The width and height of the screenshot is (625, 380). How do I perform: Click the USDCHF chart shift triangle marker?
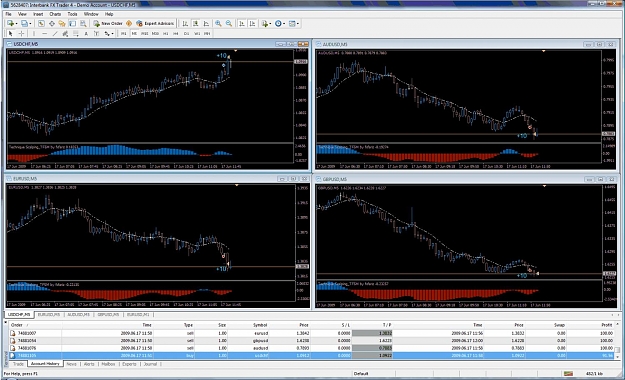coord(236,51)
